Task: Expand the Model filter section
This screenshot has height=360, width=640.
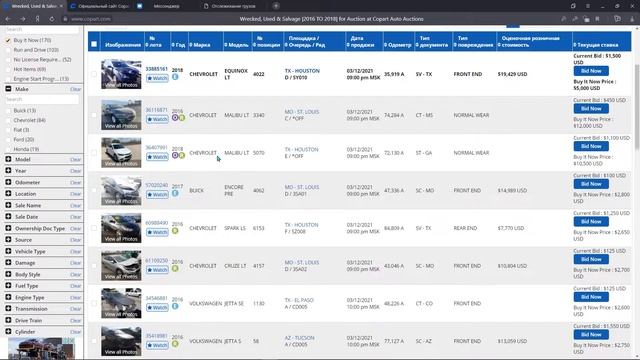Action: [8, 159]
